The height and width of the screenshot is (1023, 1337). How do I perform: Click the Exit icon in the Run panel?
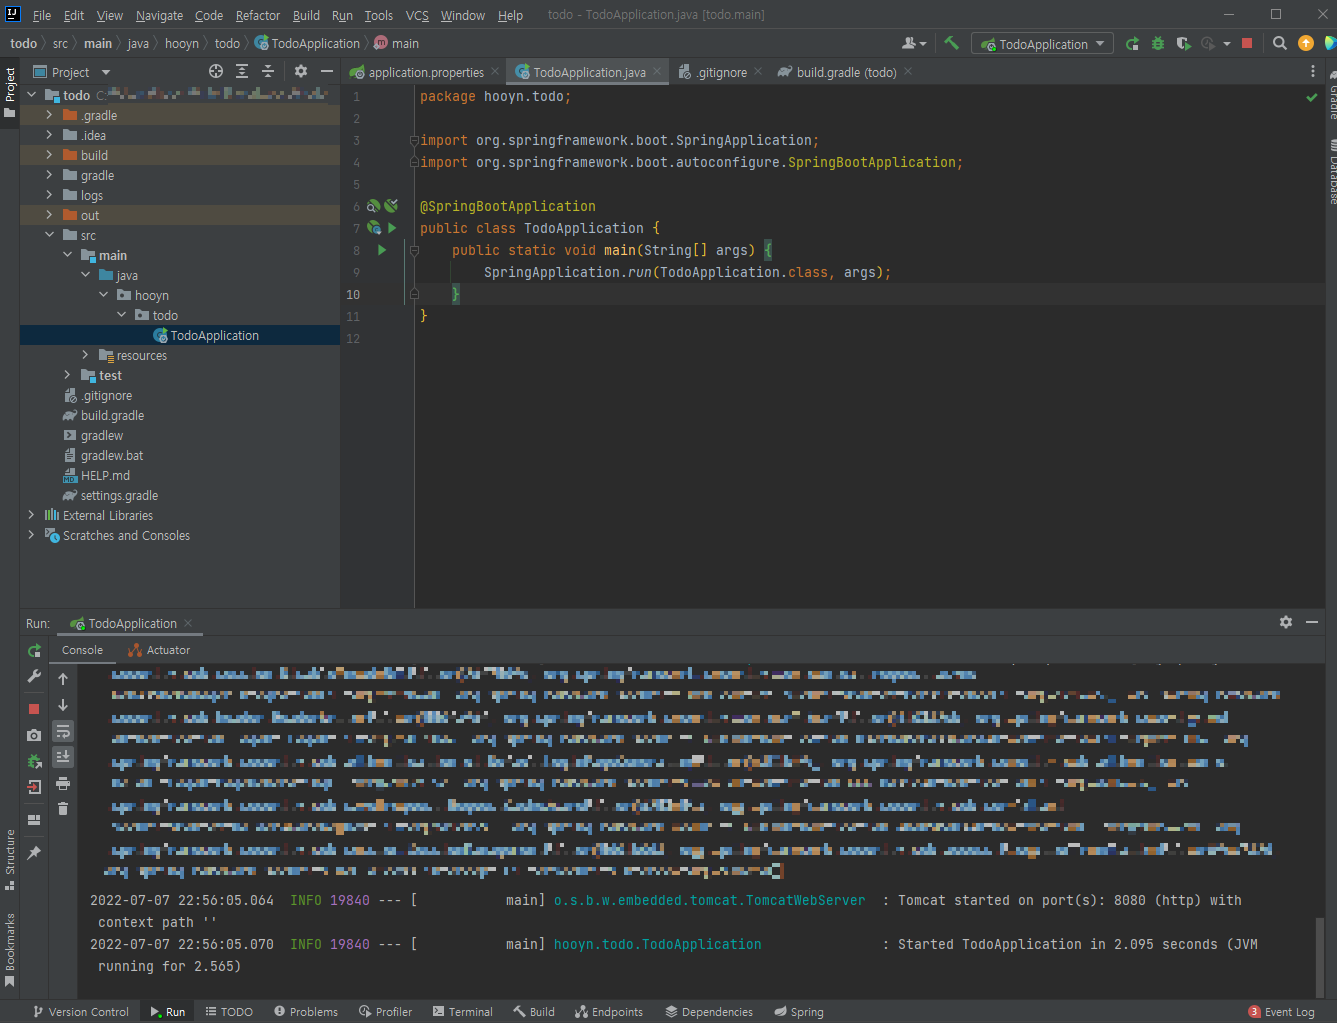pos(34,787)
